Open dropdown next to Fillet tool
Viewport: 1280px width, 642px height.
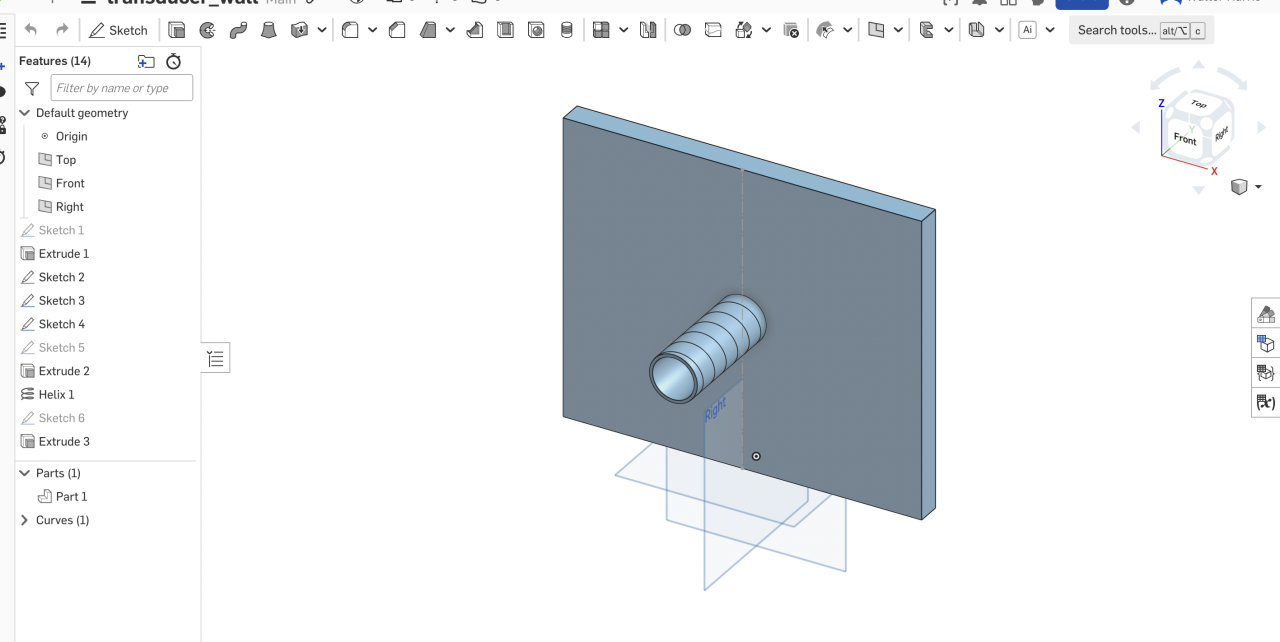[372, 30]
